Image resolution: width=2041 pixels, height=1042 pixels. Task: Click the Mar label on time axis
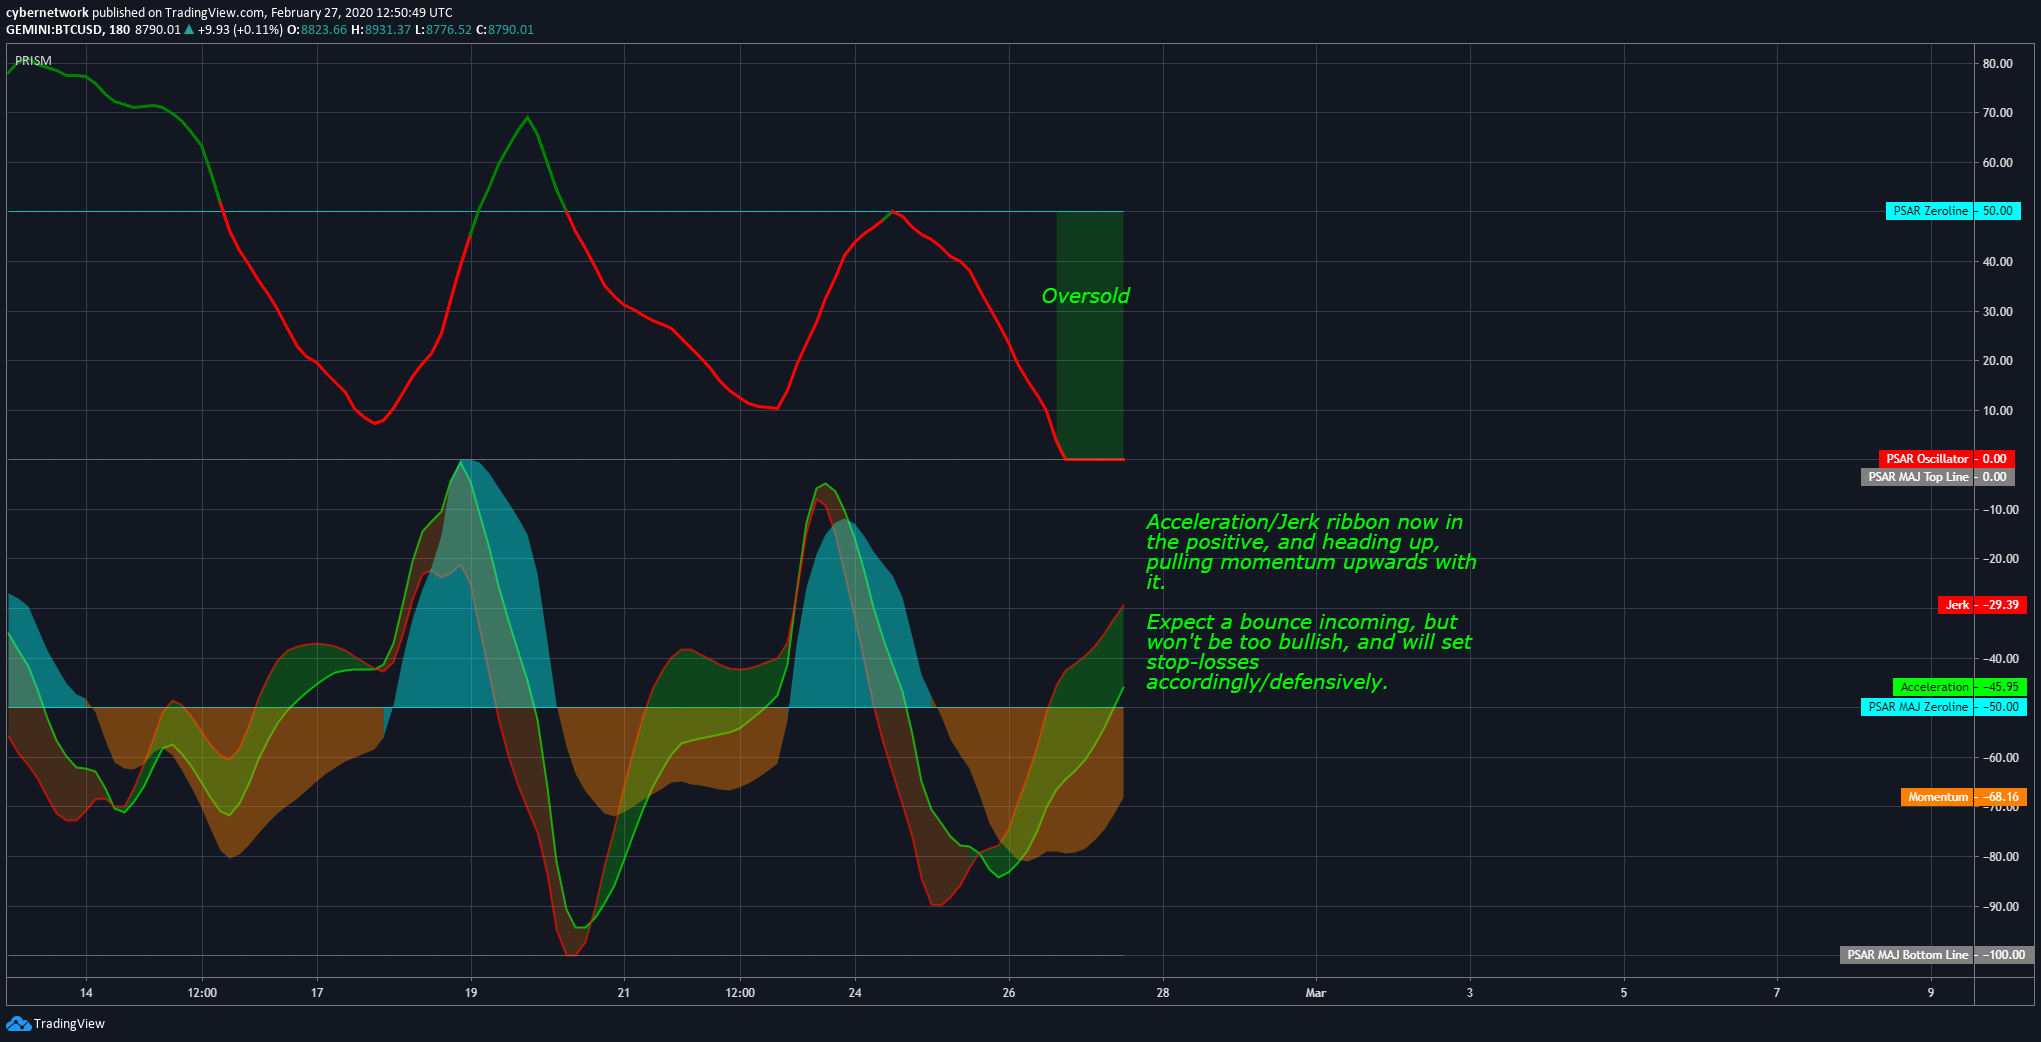pyautogui.click(x=1316, y=993)
